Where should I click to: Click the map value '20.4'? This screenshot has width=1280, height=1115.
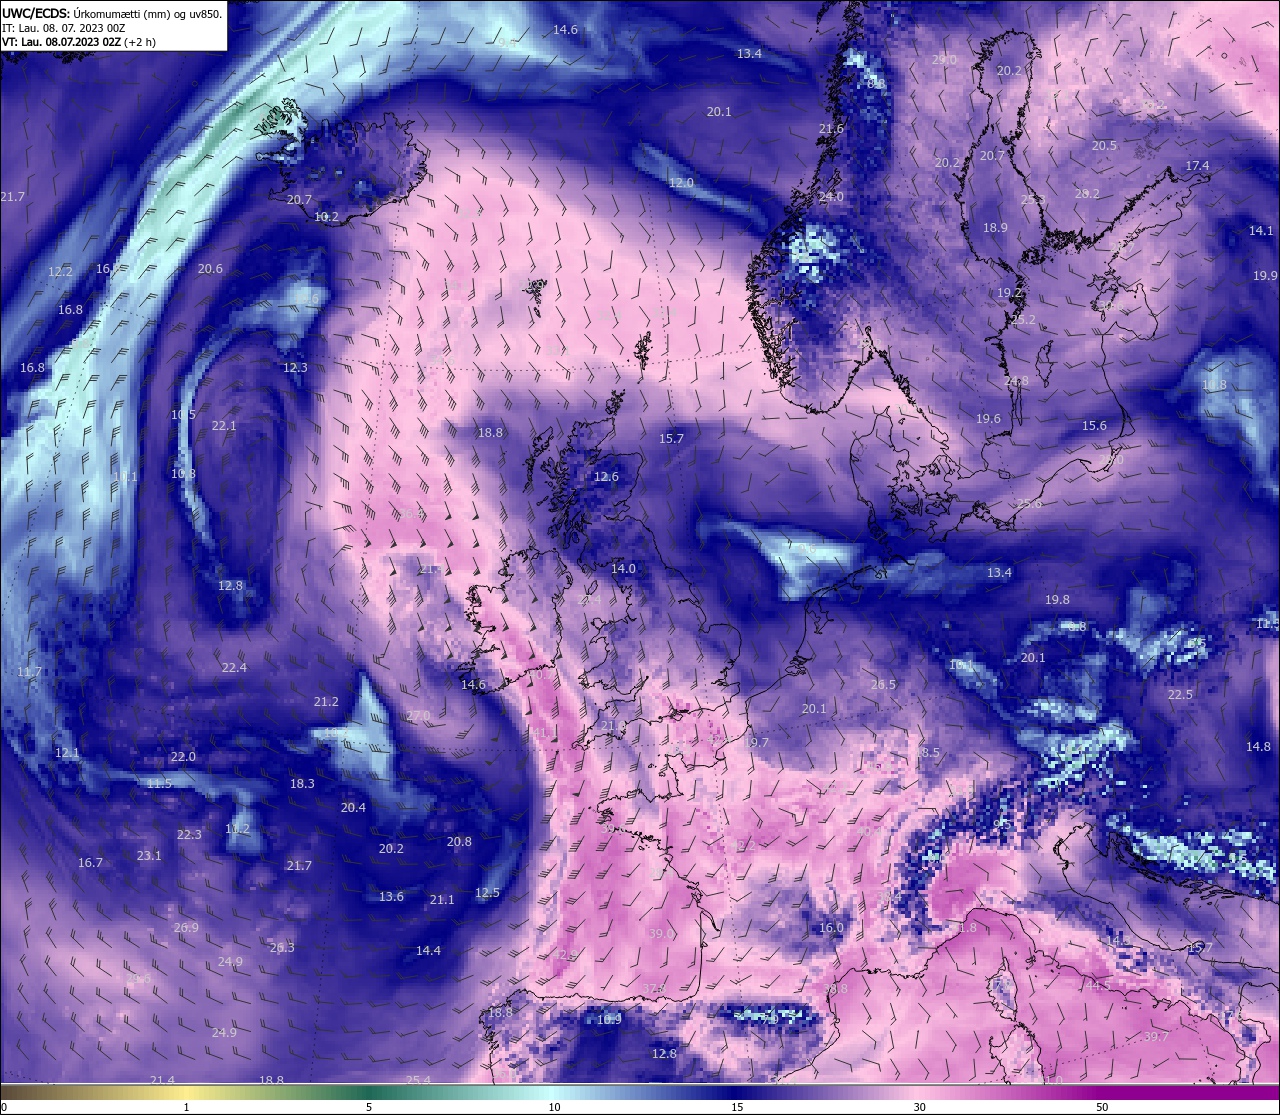coord(353,808)
